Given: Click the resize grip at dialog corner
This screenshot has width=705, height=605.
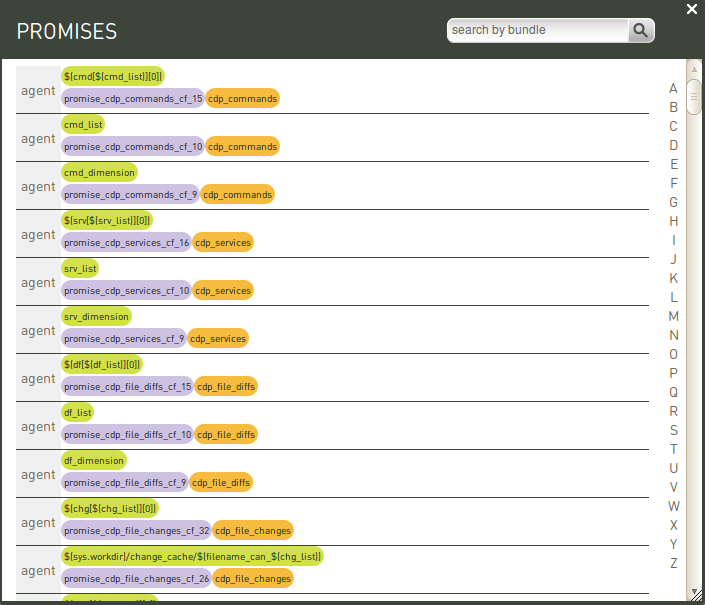Looking at the screenshot, I should 697,595.
